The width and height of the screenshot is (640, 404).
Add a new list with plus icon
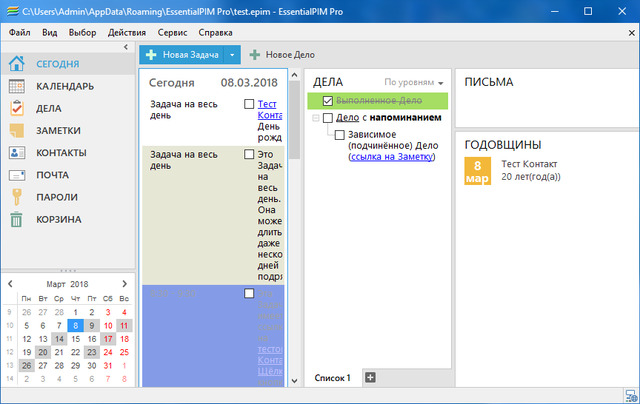(x=370, y=377)
